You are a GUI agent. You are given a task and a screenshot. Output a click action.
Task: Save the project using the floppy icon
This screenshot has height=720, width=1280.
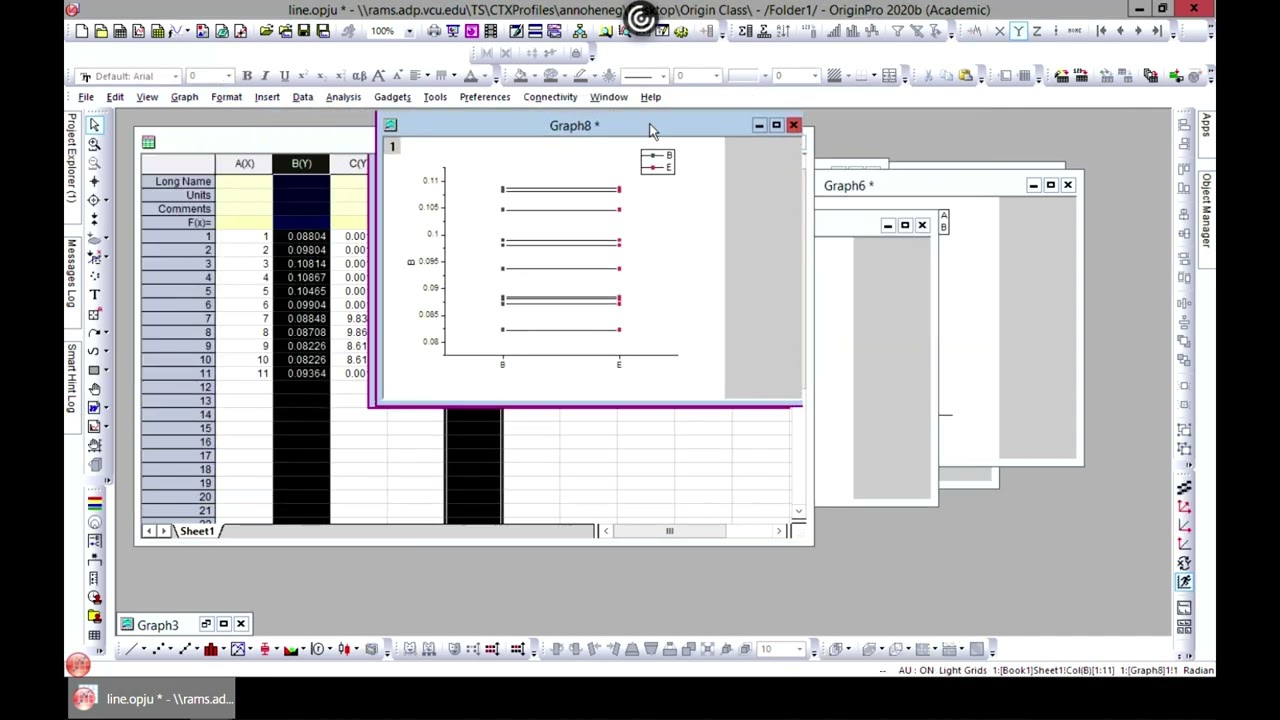click(x=304, y=31)
